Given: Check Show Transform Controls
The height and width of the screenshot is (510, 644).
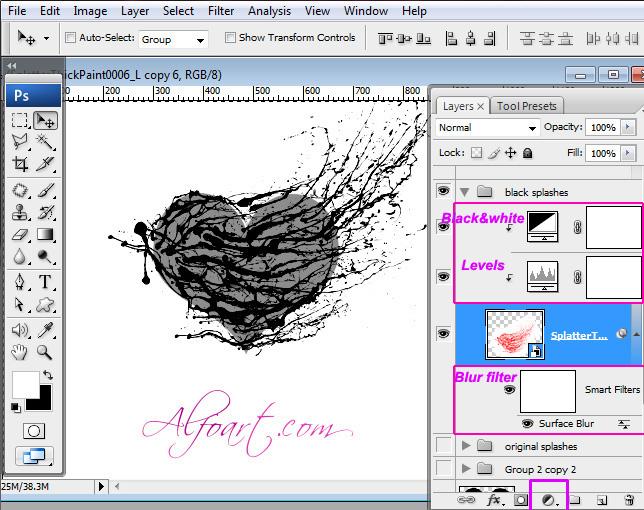Looking at the screenshot, I should [230, 38].
